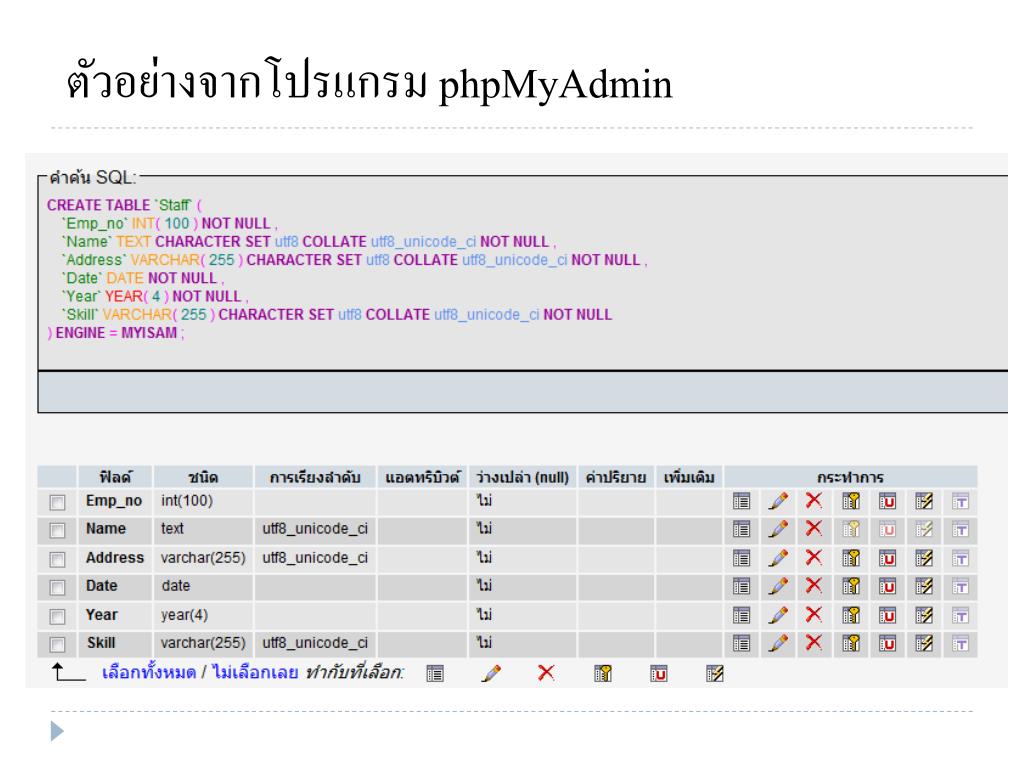Set Address as primary key

(851, 558)
